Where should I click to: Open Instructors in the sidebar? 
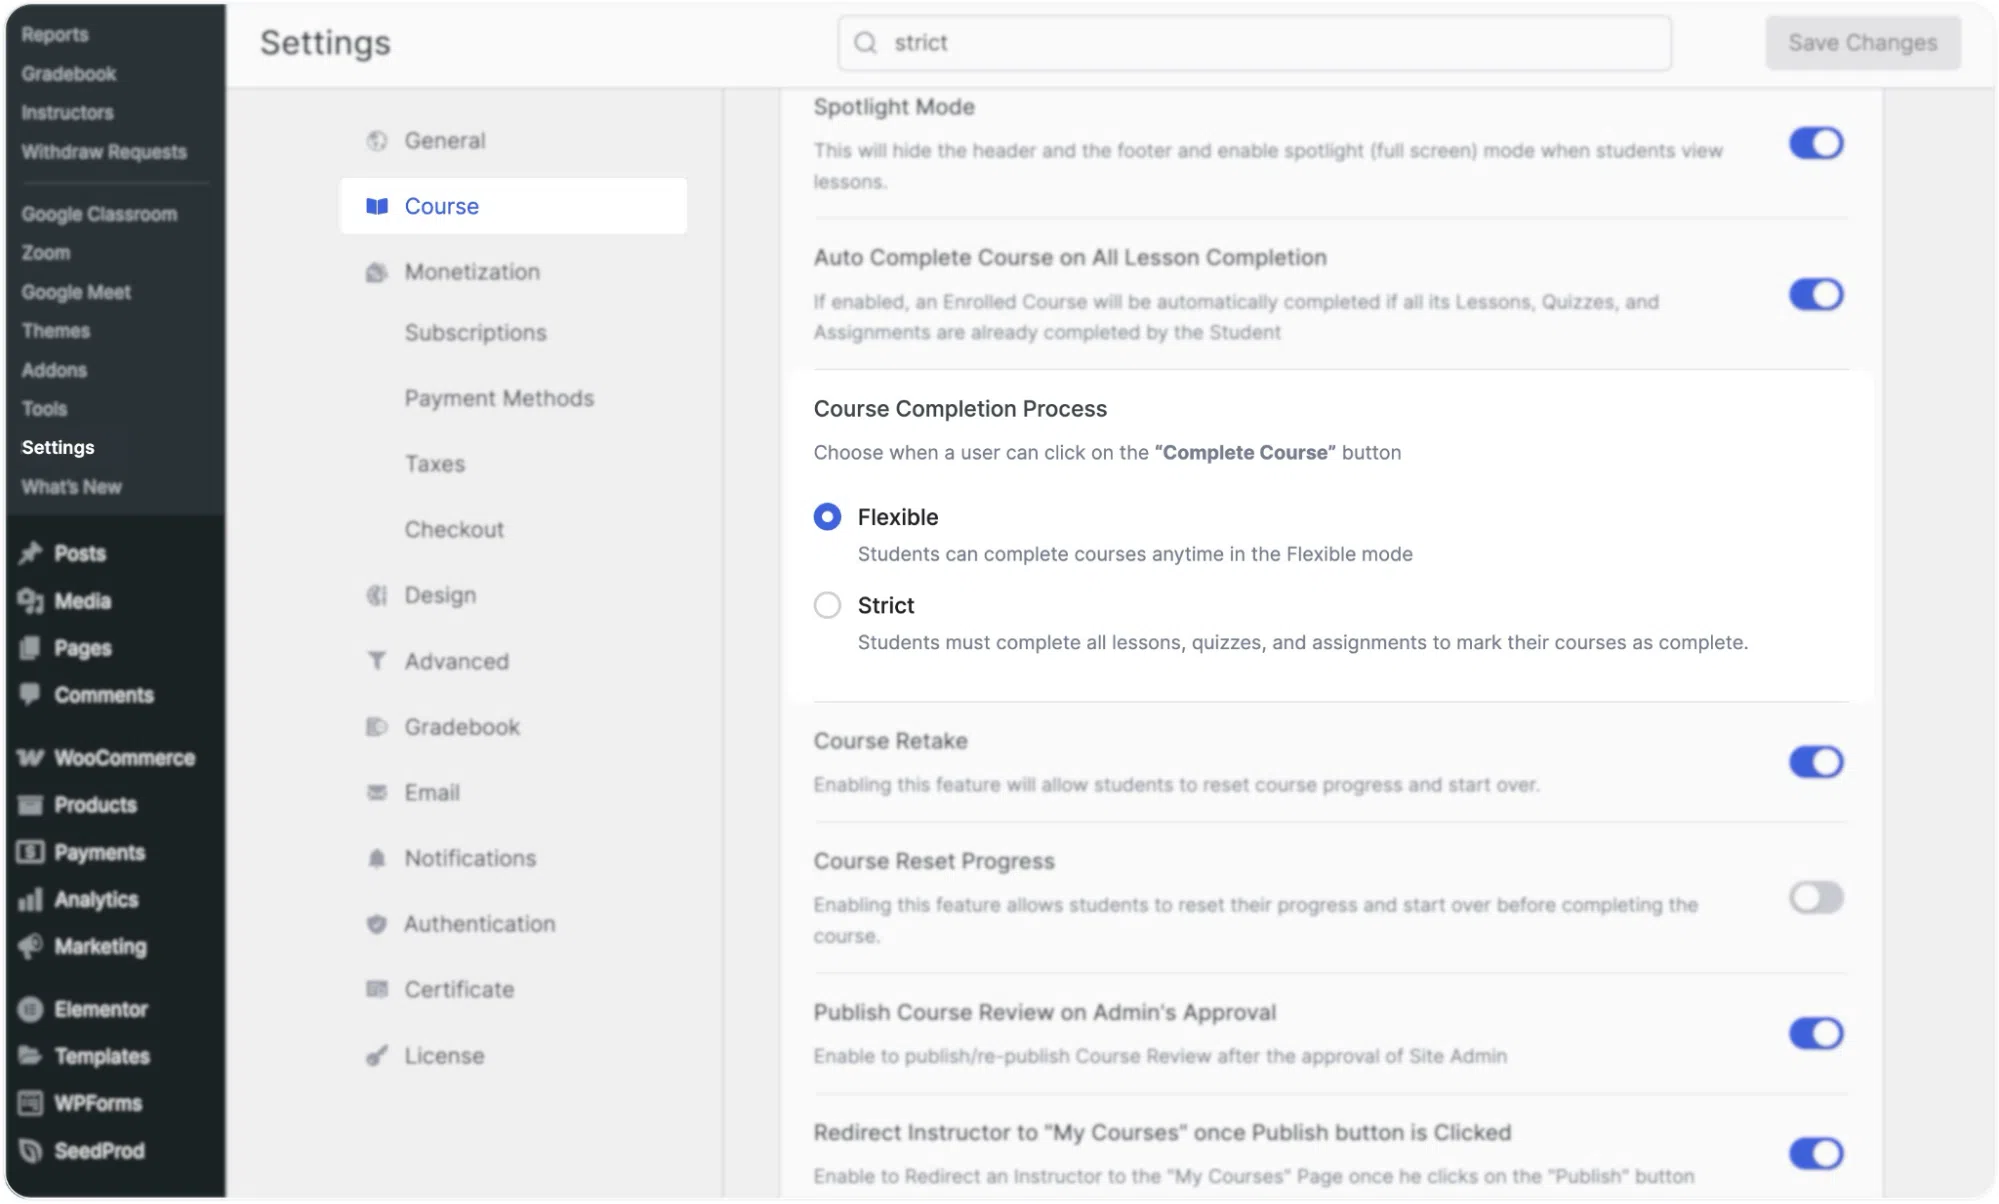click(x=67, y=113)
